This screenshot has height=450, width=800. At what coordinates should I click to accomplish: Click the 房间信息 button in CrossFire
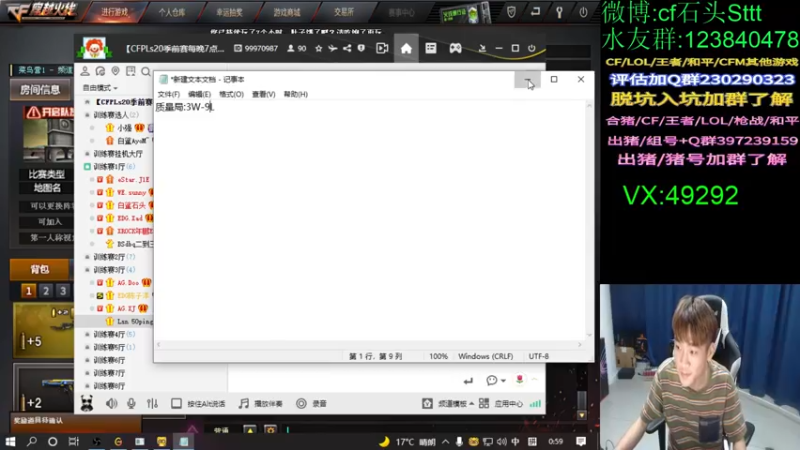coord(40,90)
